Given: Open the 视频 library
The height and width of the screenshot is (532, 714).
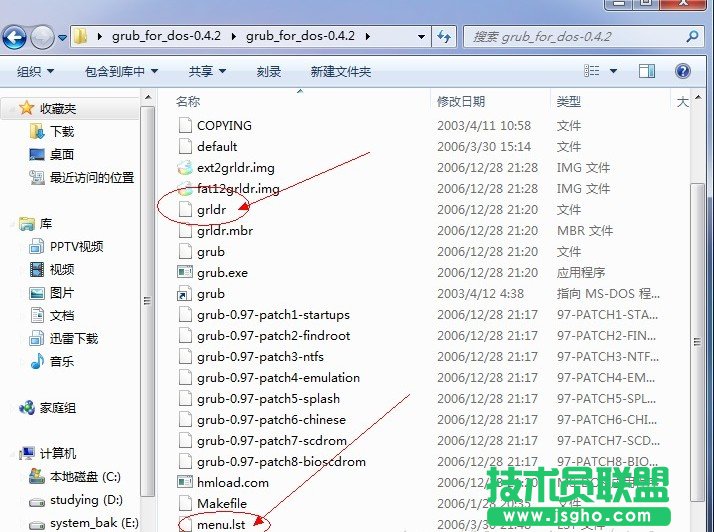Looking at the screenshot, I should (x=62, y=269).
